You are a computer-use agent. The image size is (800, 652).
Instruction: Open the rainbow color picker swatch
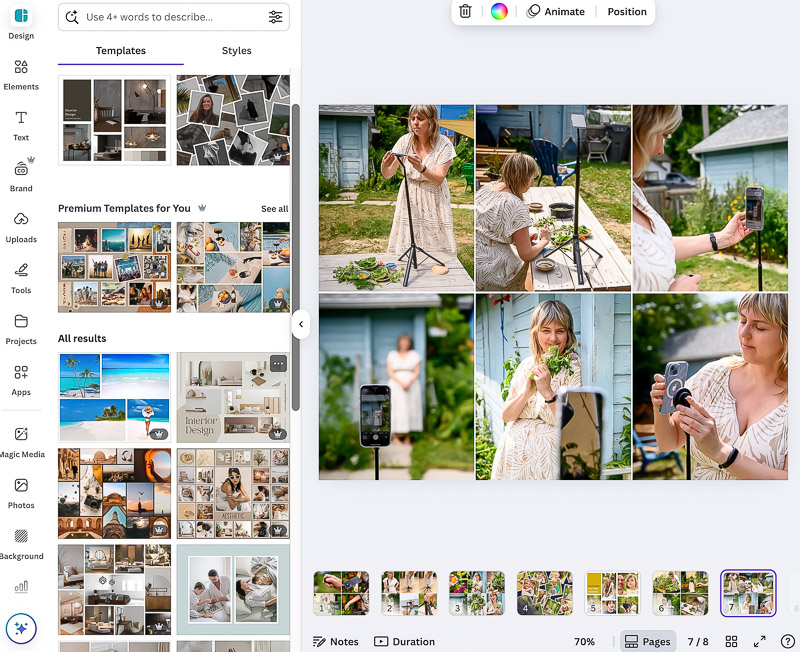point(499,12)
